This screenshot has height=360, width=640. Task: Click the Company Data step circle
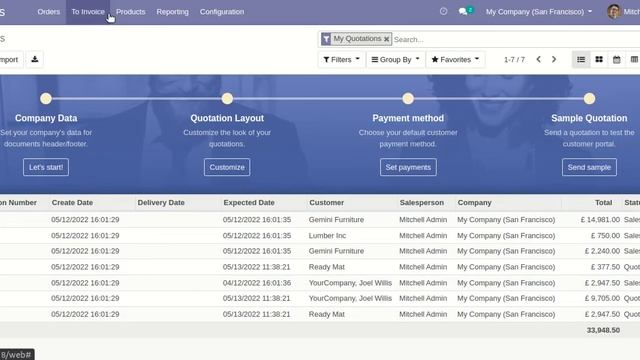(46, 98)
